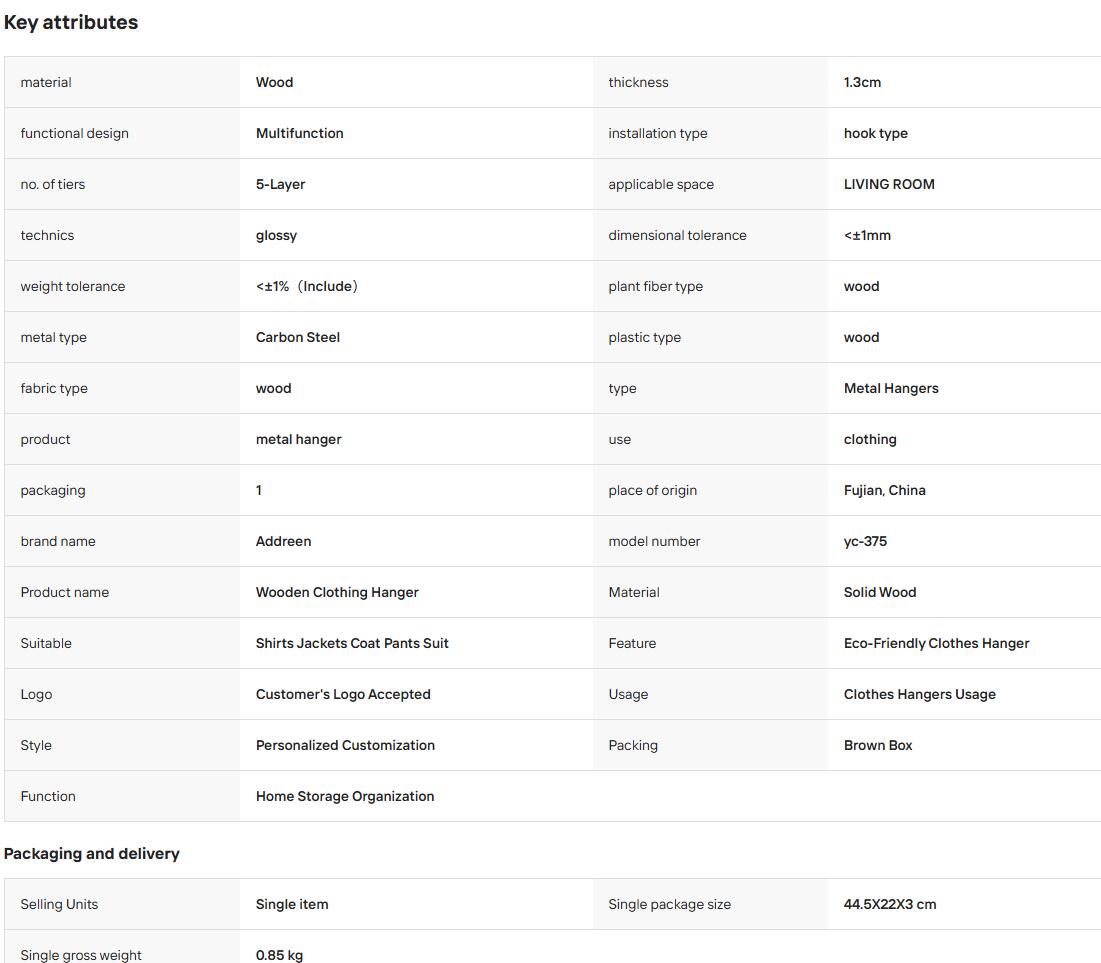Click Customer's Logo Accepted value
The image size is (1101, 963).
343,695
